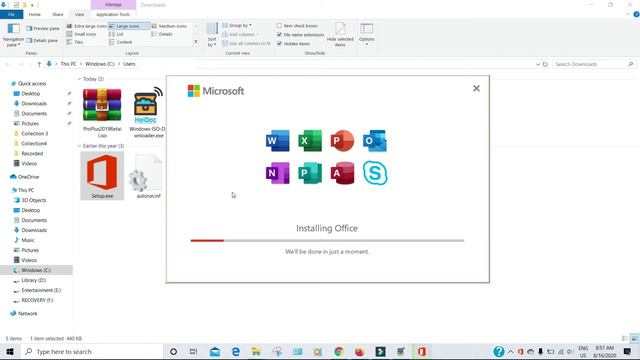Click the OneNote icon in Office installer

point(278,173)
